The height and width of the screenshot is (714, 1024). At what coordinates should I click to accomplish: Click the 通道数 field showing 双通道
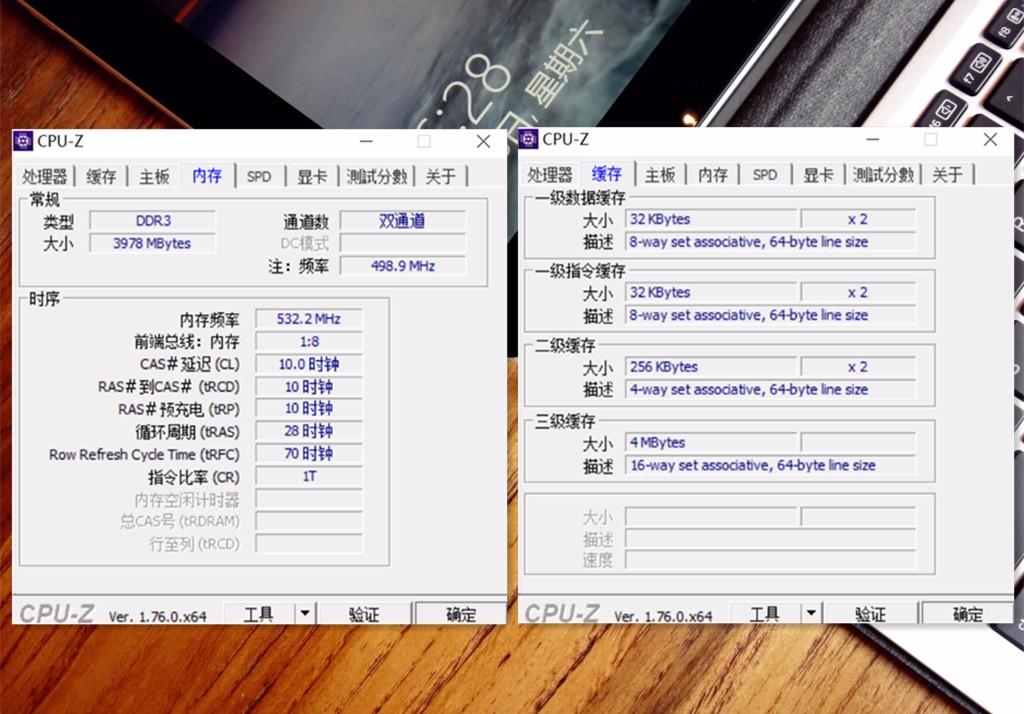(402, 221)
